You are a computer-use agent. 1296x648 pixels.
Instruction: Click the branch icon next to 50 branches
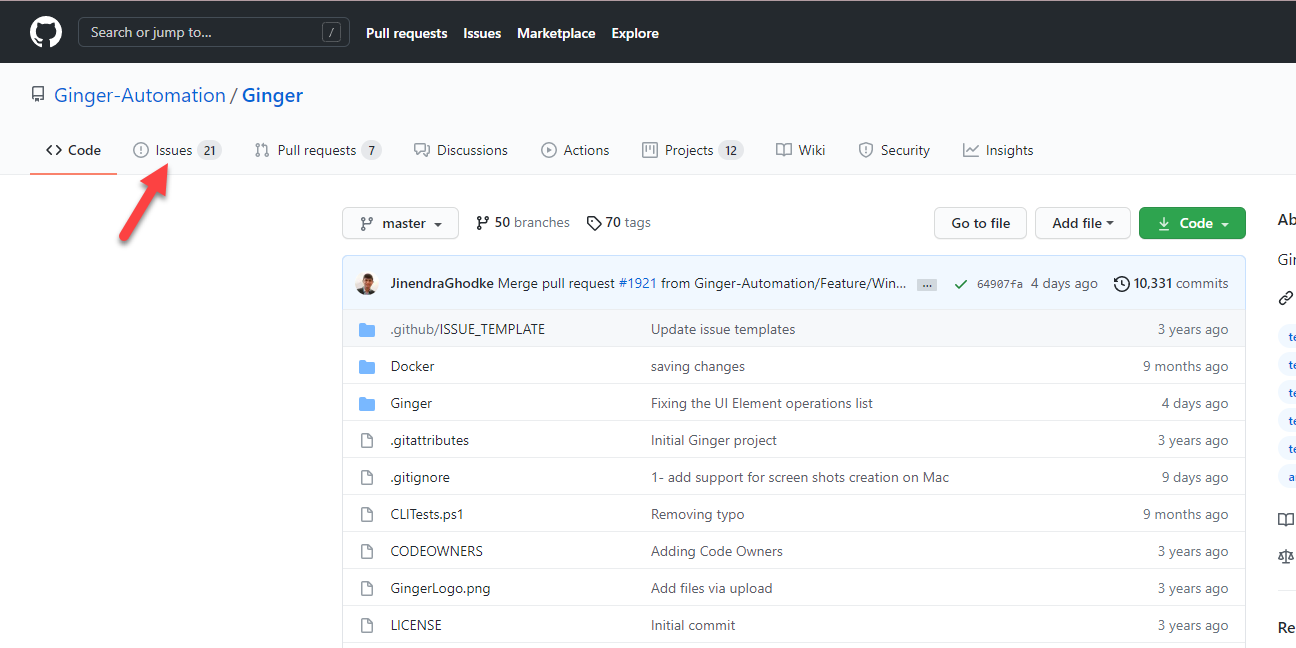point(483,223)
